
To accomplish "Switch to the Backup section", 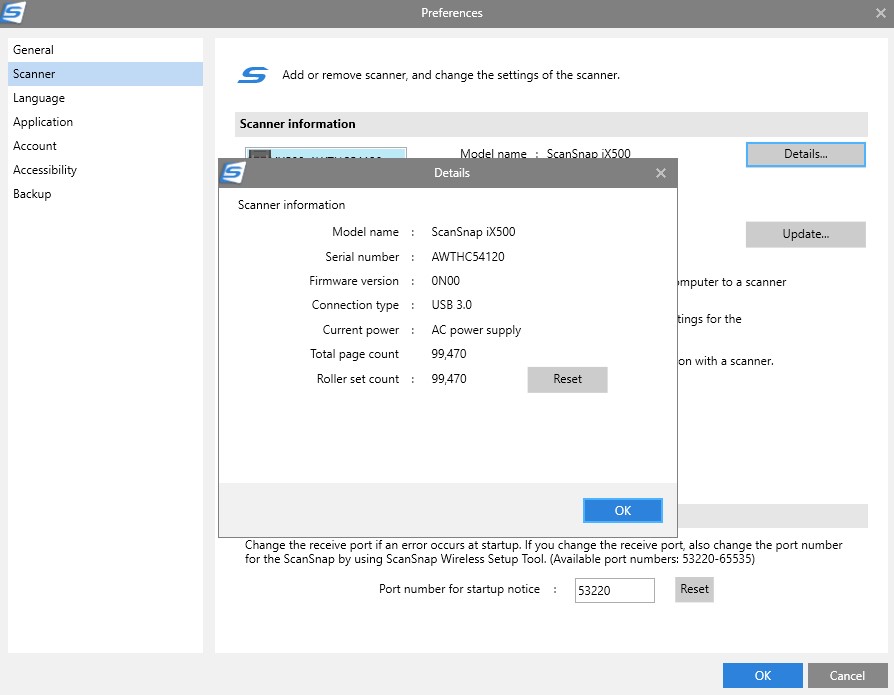I will coord(32,194).
